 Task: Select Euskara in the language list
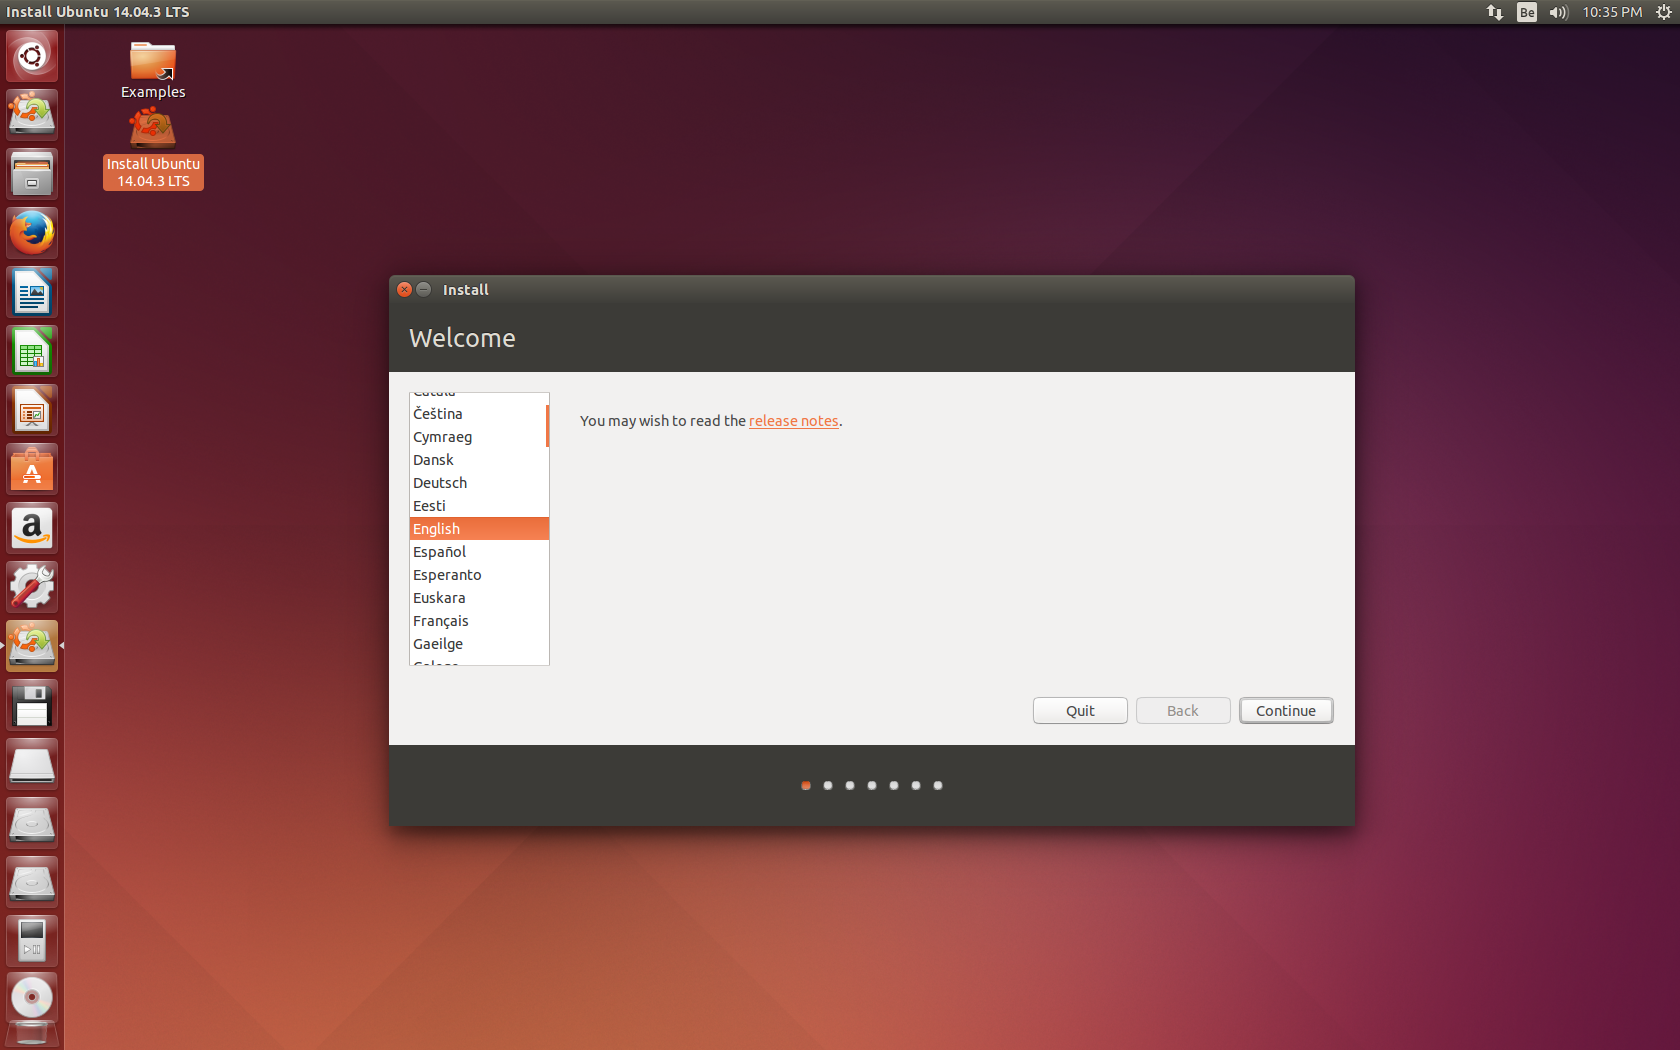pyautogui.click(x=478, y=598)
